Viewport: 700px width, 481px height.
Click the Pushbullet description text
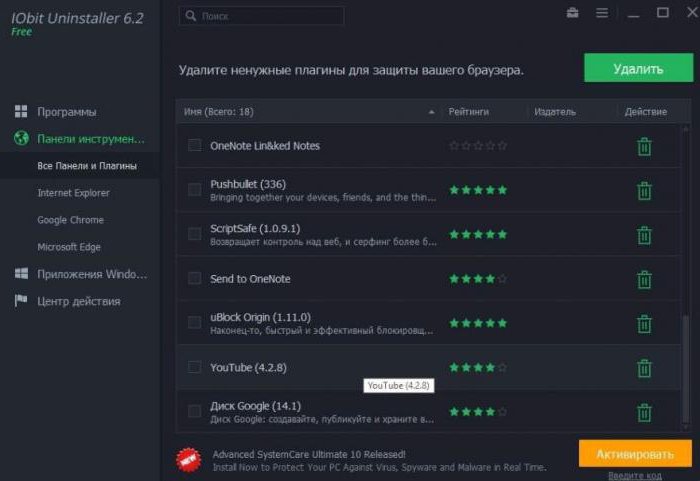coord(323,197)
